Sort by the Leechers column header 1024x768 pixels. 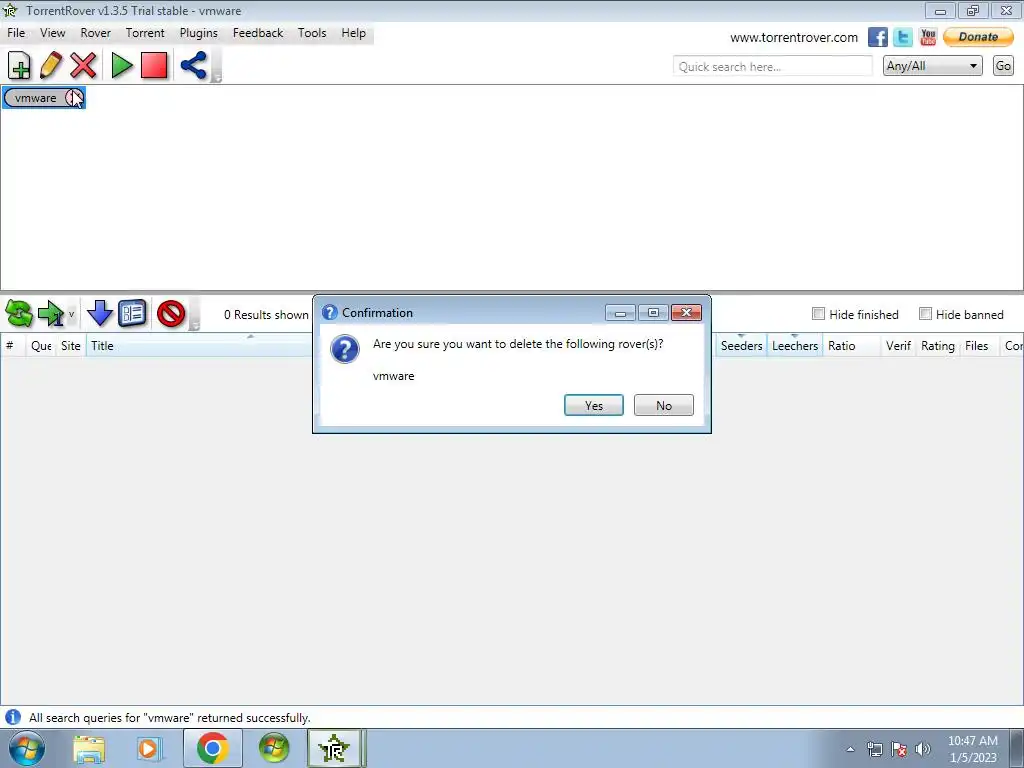tap(795, 346)
